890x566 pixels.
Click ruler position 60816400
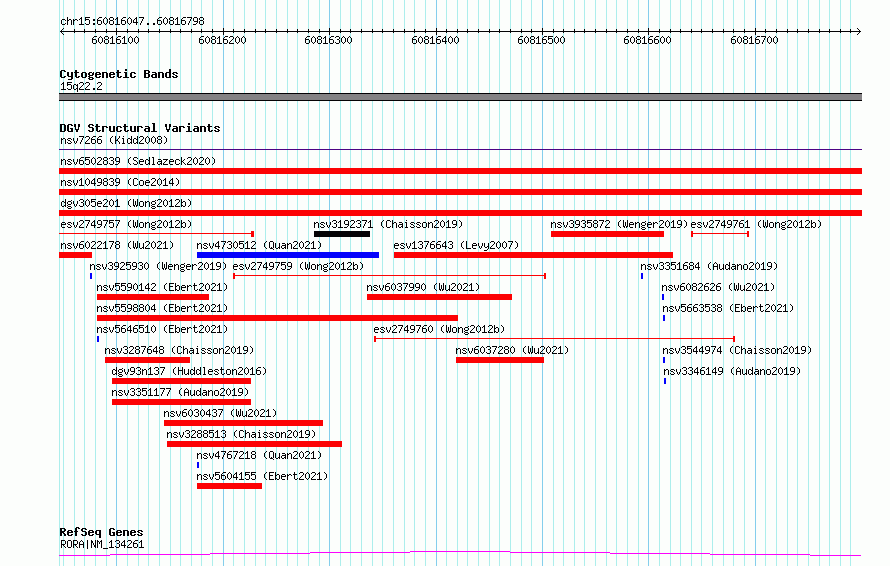click(x=435, y=40)
